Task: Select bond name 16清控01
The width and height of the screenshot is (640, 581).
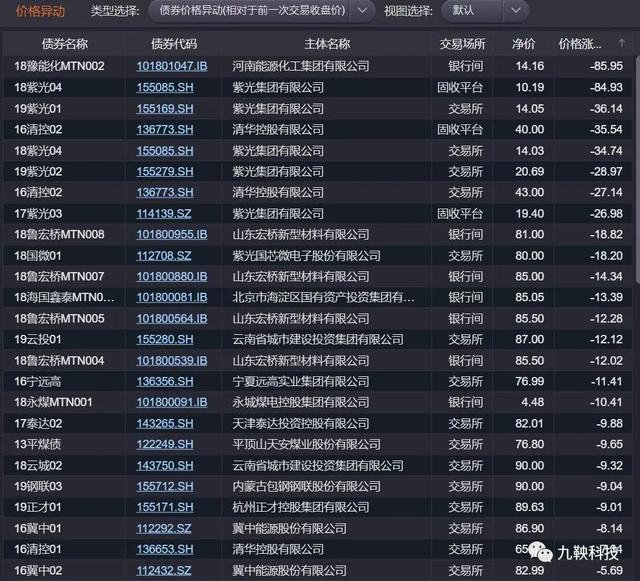Action: click(38, 549)
